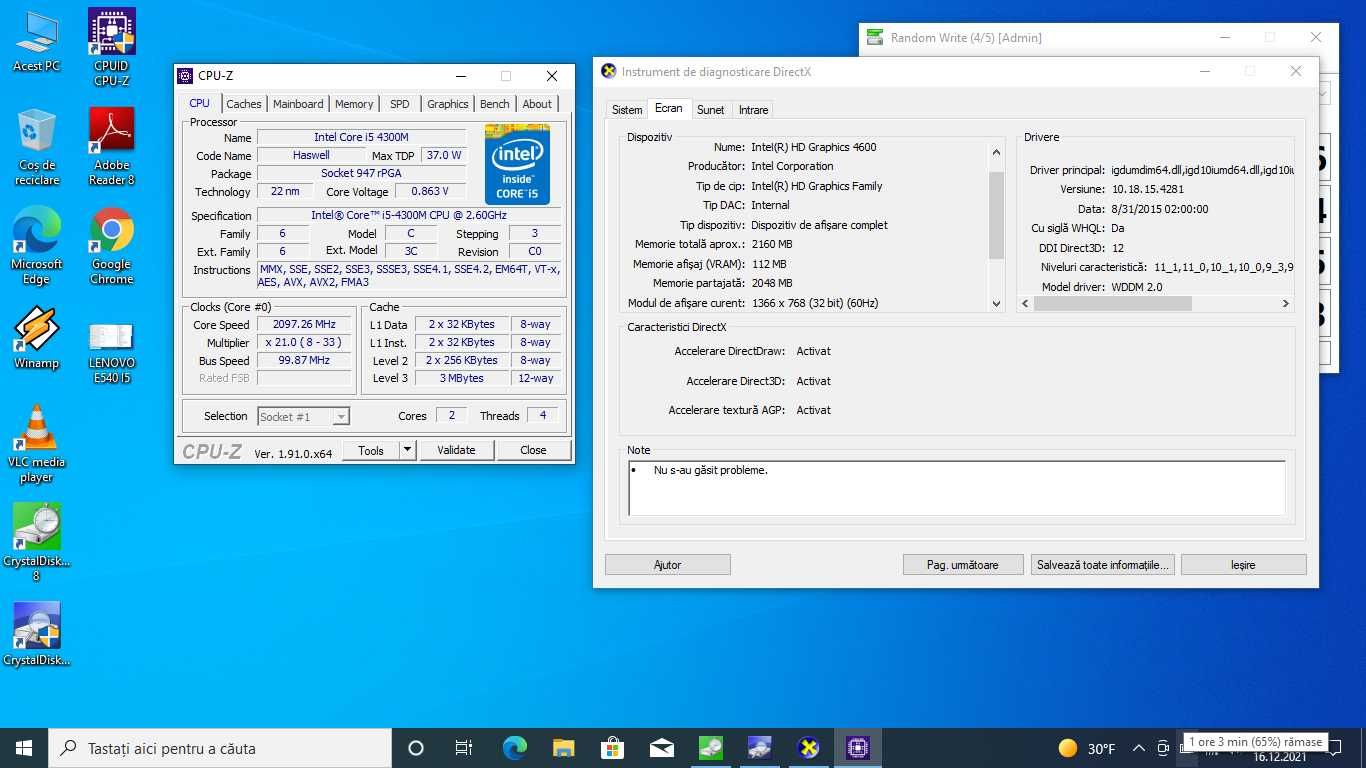Switch to the Graphics tab in CPU-Z
1366x768 pixels.
(447, 104)
